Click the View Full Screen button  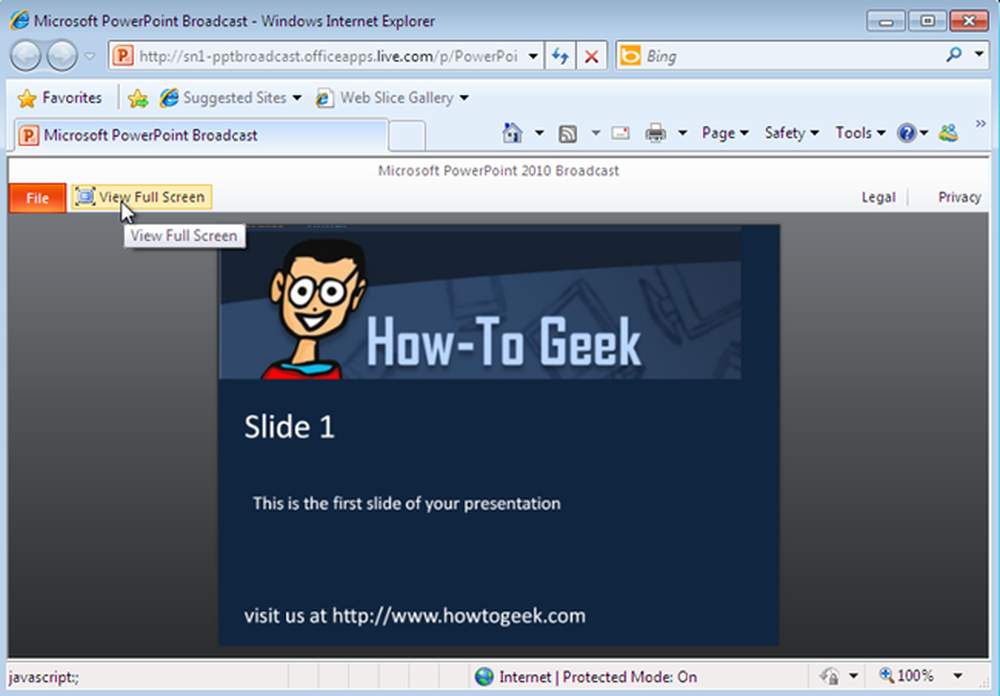142,197
